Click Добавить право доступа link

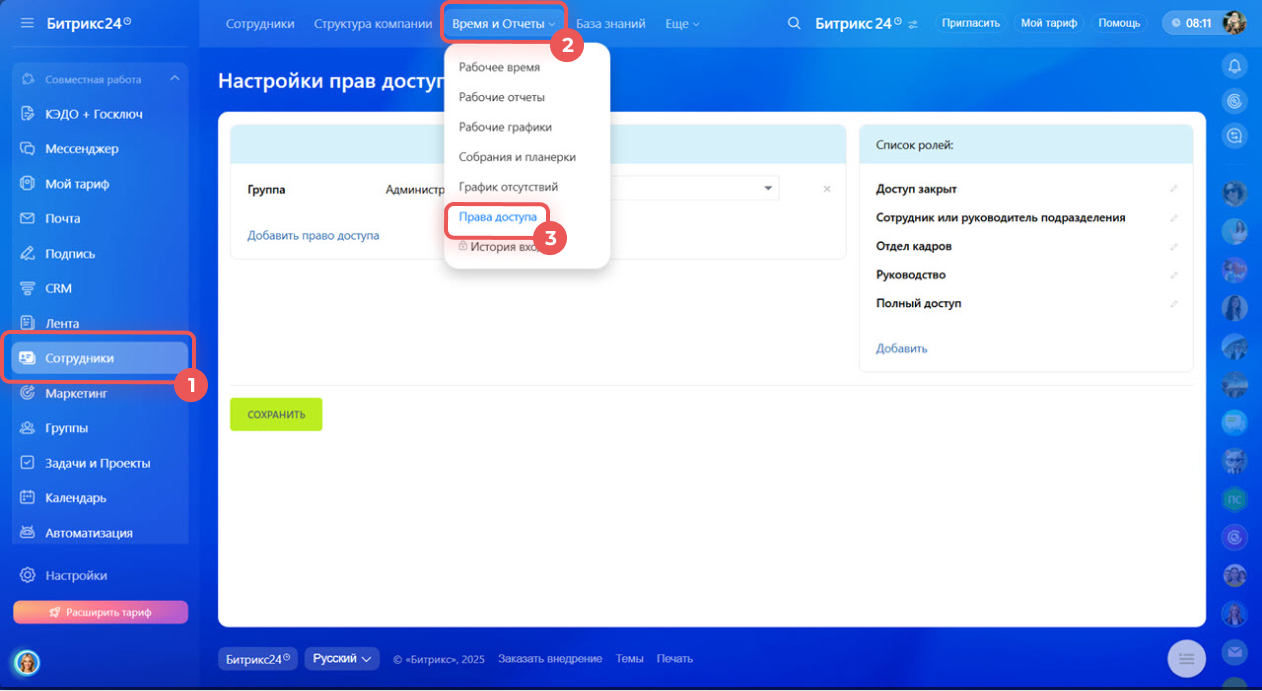pos(313,236)
